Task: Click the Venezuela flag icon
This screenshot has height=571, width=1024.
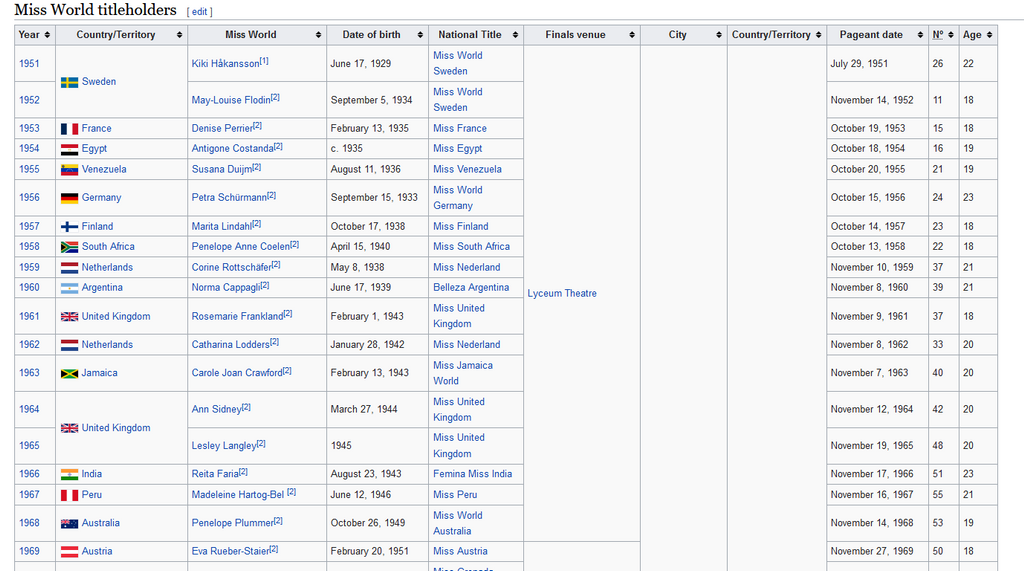Action: pyautogui.click(x=69, y=169)
